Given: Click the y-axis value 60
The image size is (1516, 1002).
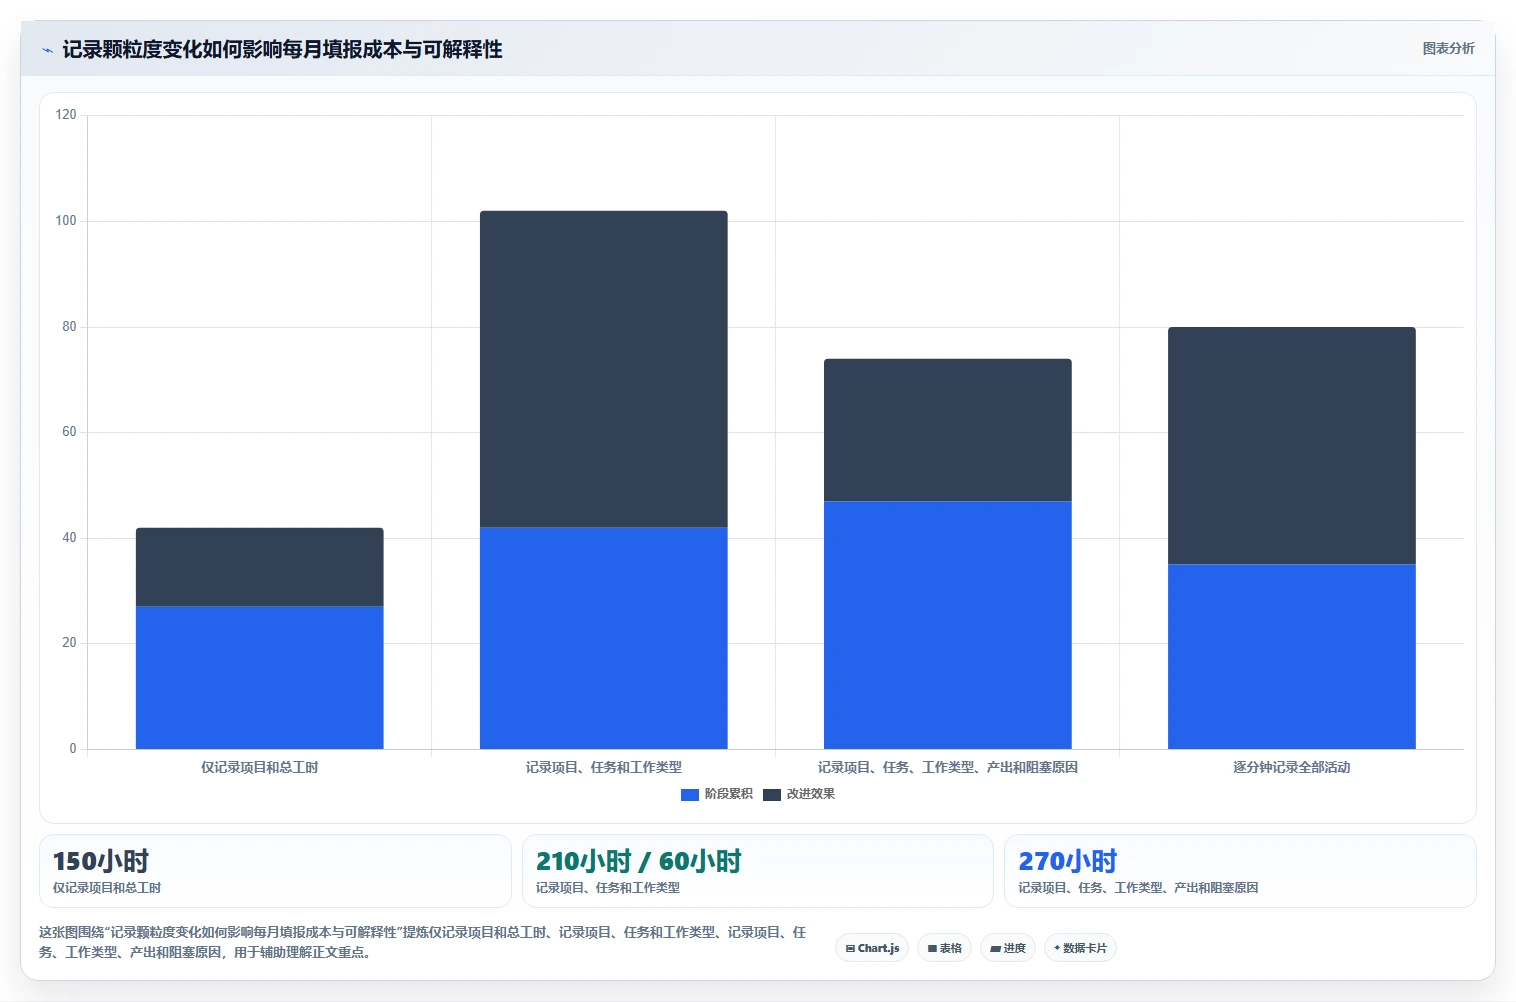Looking at the screenshot, I should [x=69, y=432].
